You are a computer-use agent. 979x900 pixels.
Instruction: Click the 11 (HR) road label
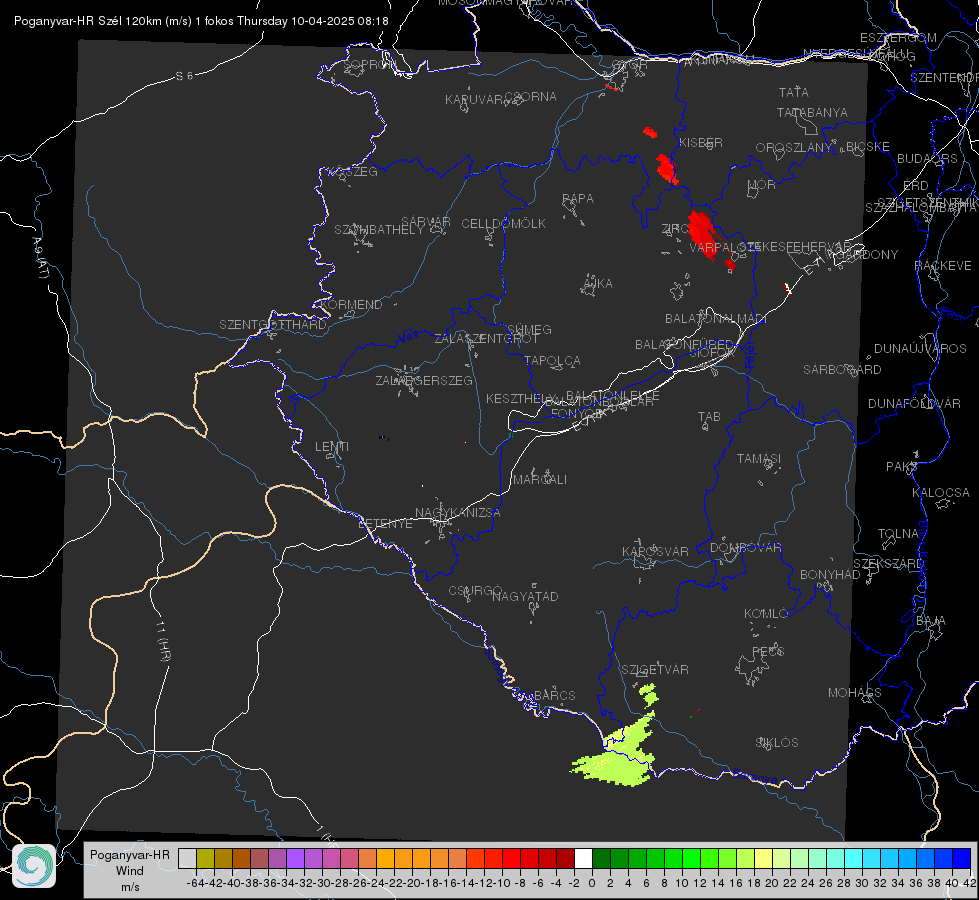(x=163, y=640)
